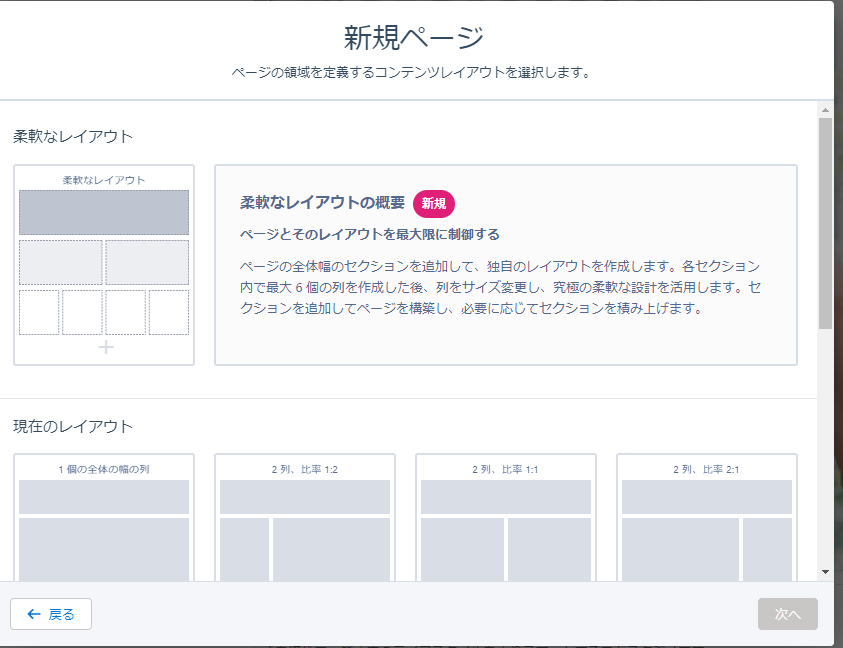
Task: Select the 柔軟なレイアウト thumbnail card
Action: pos(104,265)
